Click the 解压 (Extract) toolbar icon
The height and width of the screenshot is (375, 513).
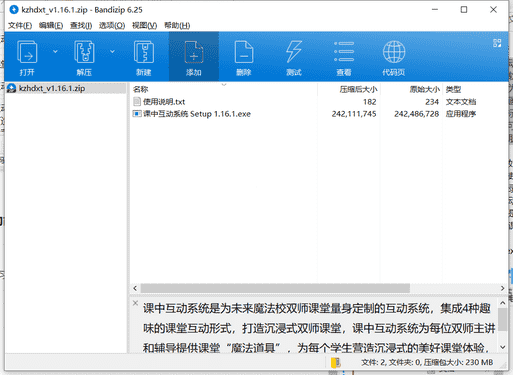tap(84, 52)
